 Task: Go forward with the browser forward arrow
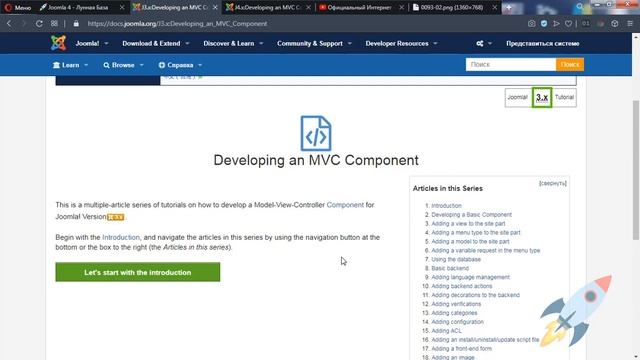point(24,24)
